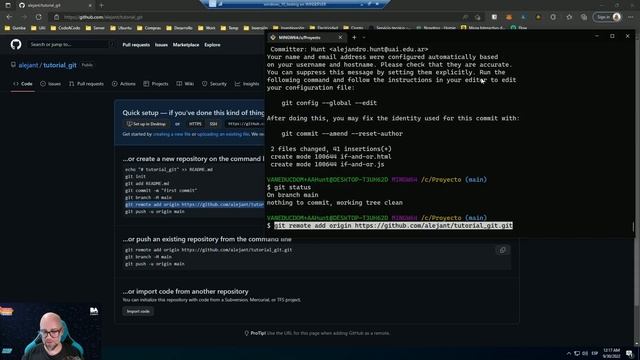Image resolution: width=640 pixels, height=360 pixels.
Task: Open Pull requests in GitHub header
Action: coord(136,44)
